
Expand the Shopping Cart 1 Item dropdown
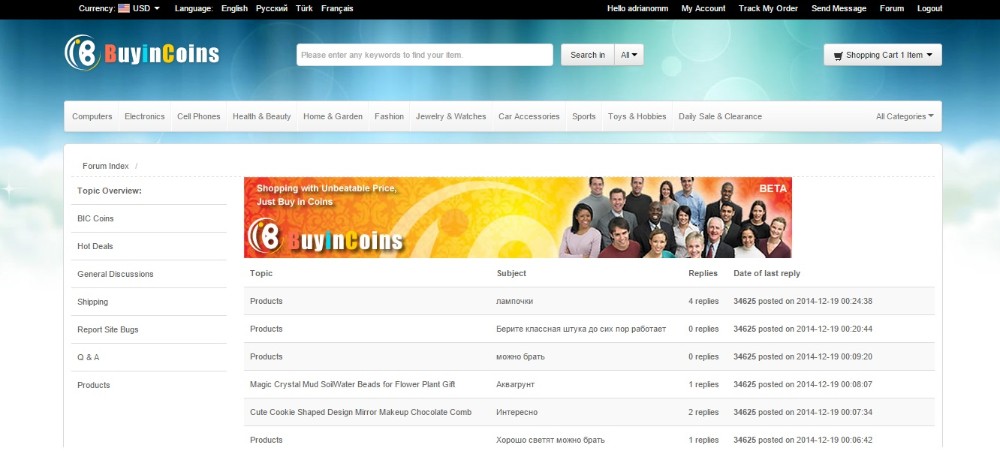pyautogui.click(x=883, y=55)
